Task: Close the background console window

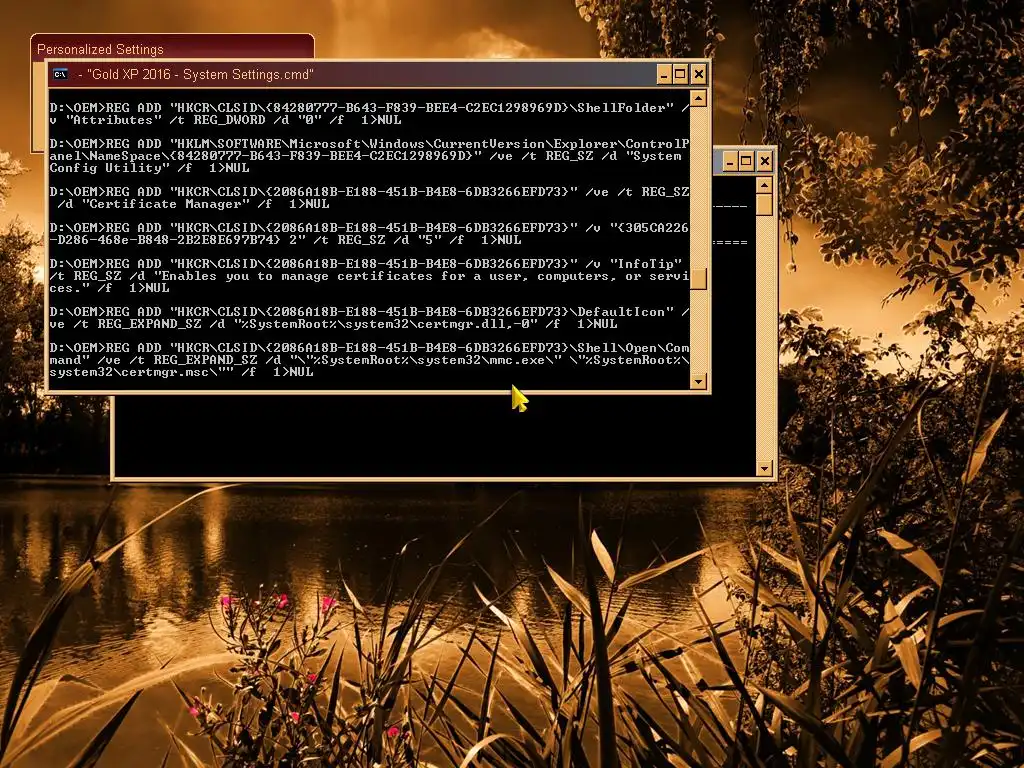Action: coord(764,161)
